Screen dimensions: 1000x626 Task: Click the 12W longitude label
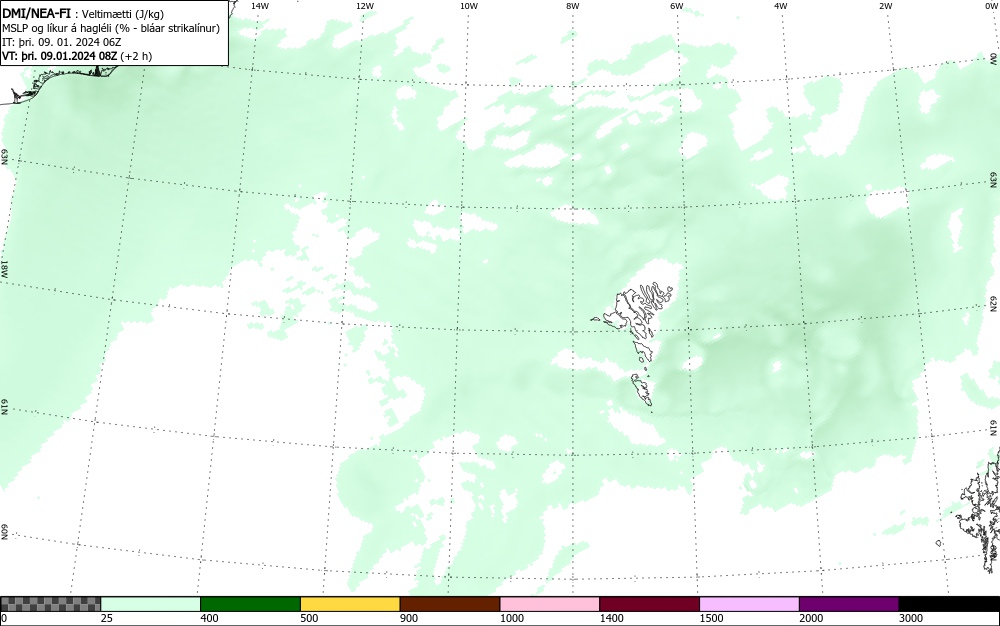(x=365, y=6)
